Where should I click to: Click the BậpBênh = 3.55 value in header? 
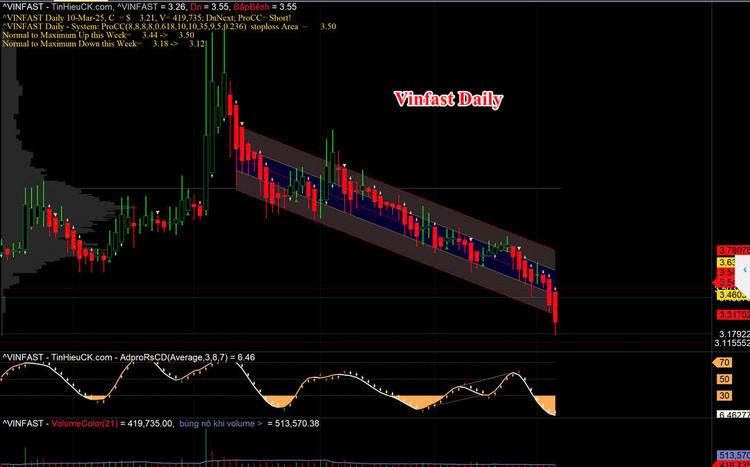[x=265, y=7]
